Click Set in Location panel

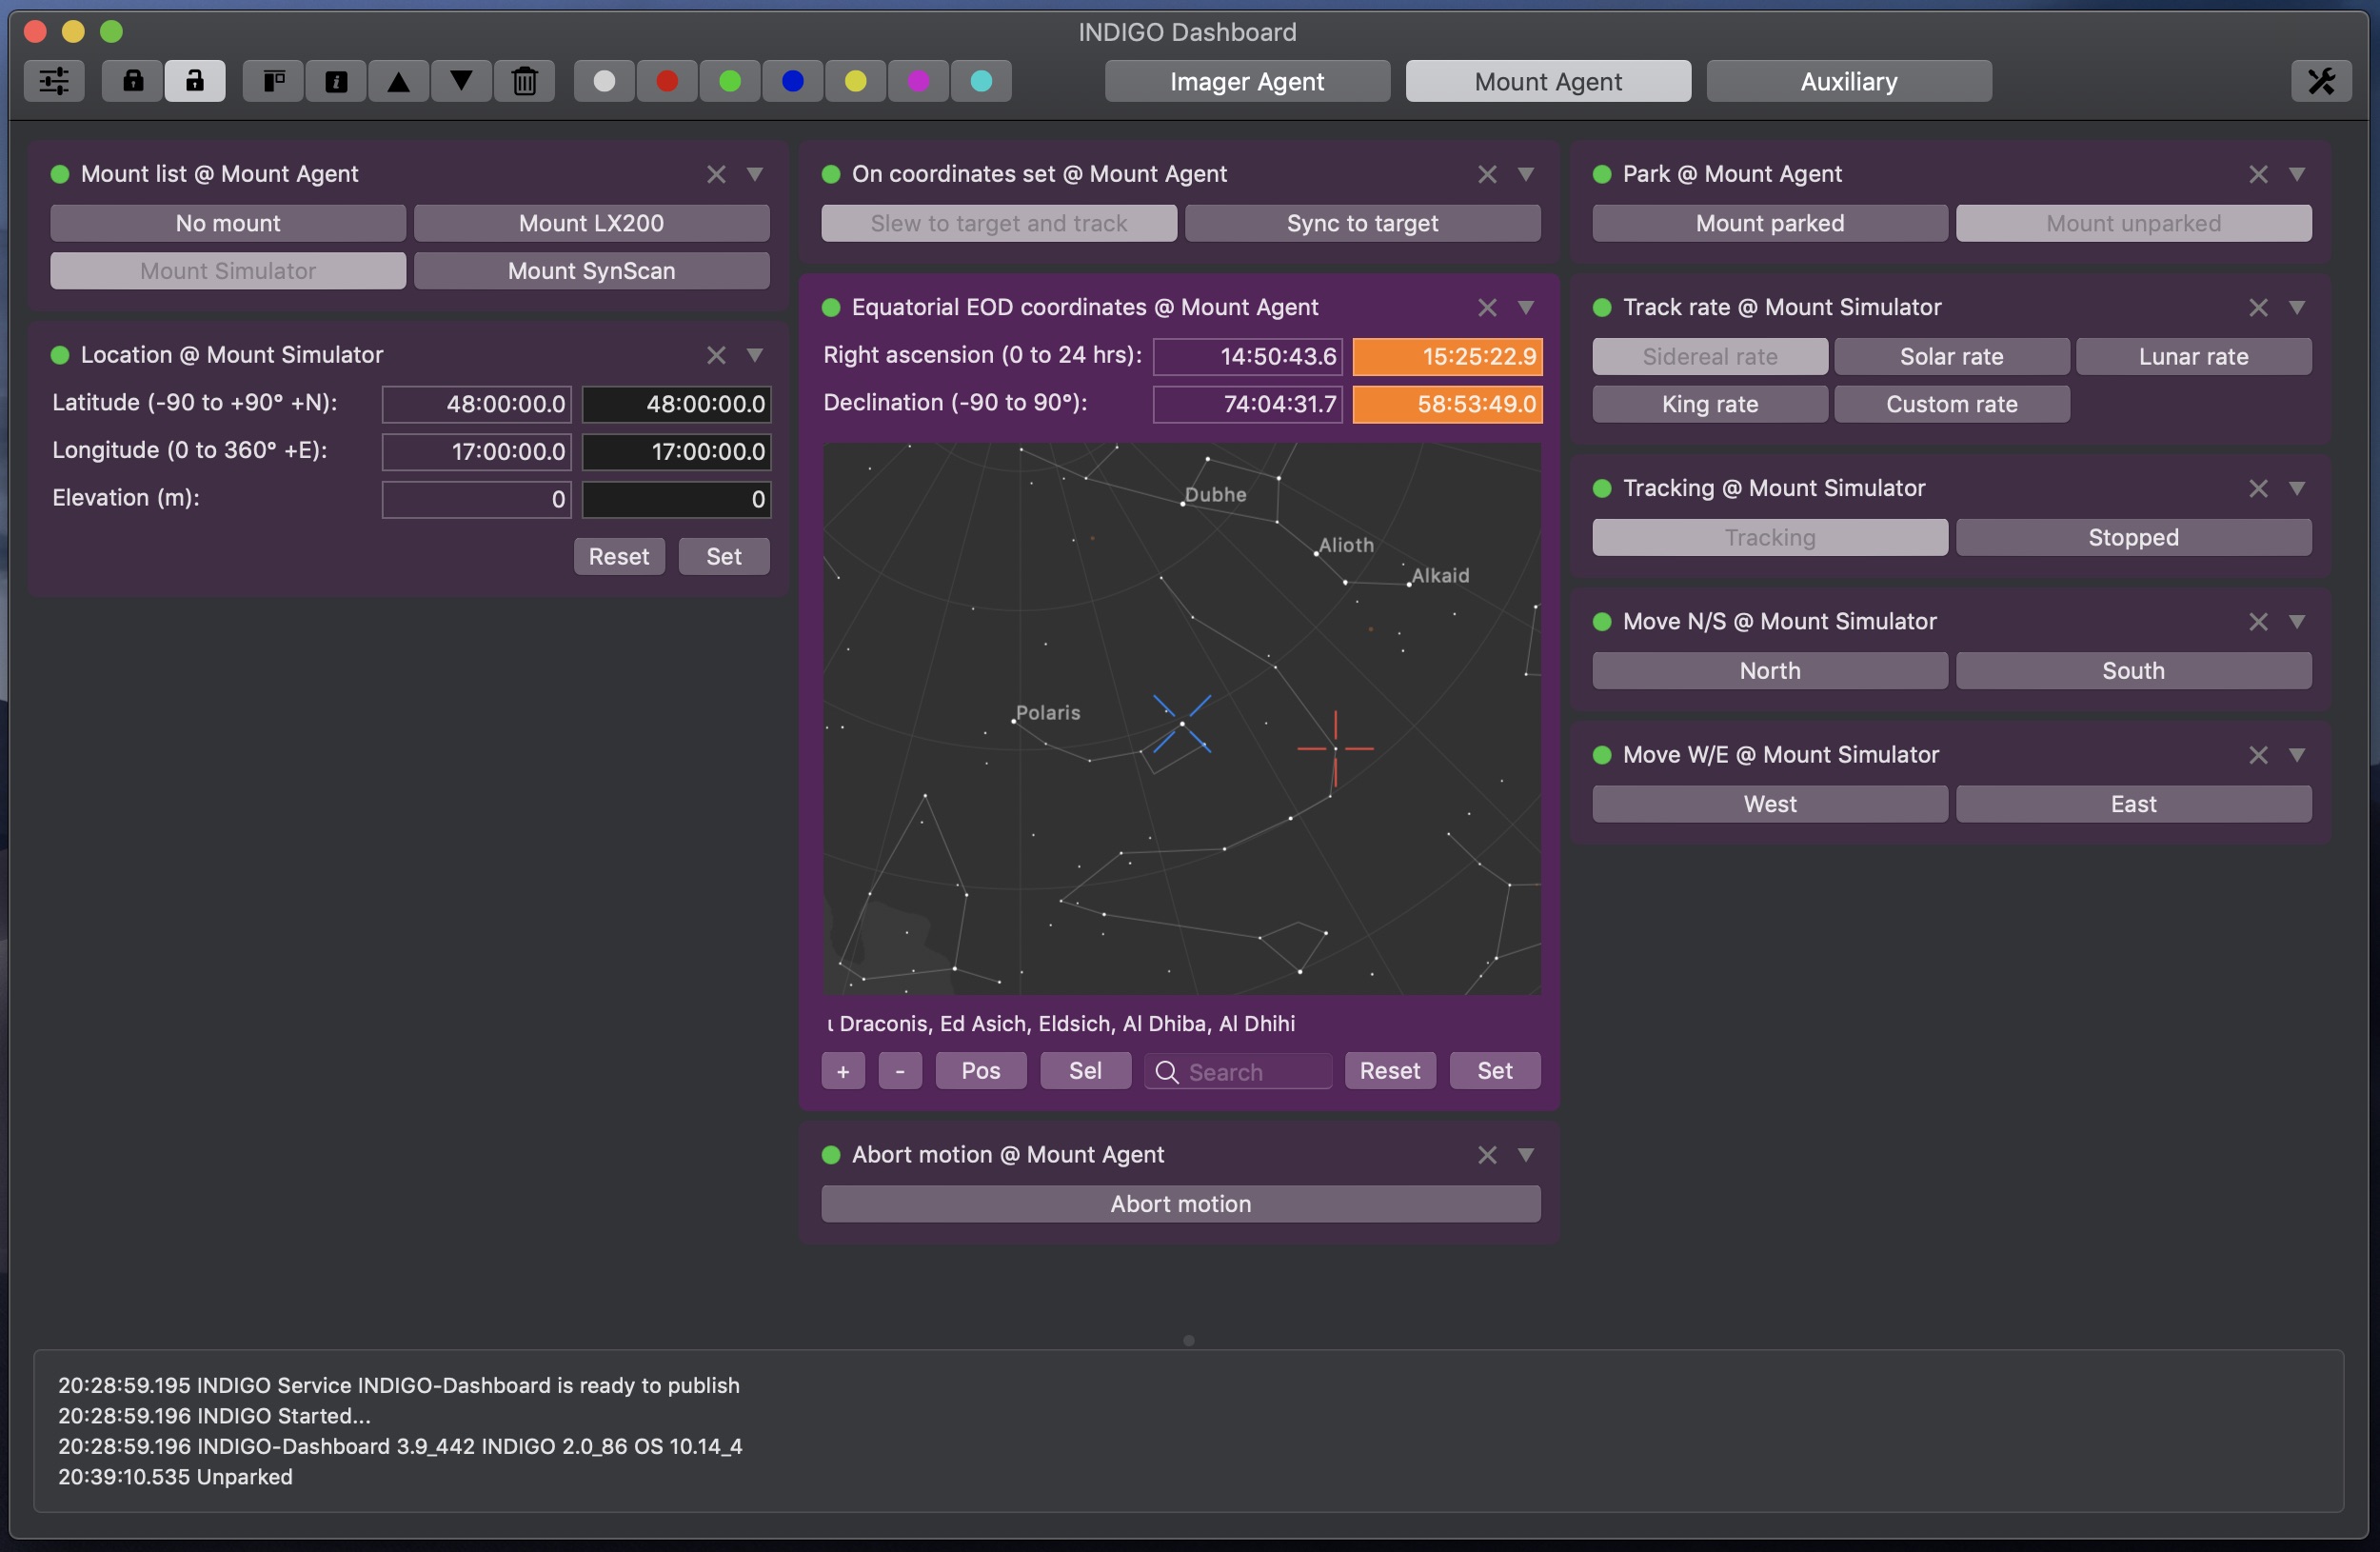click(724, 556)
